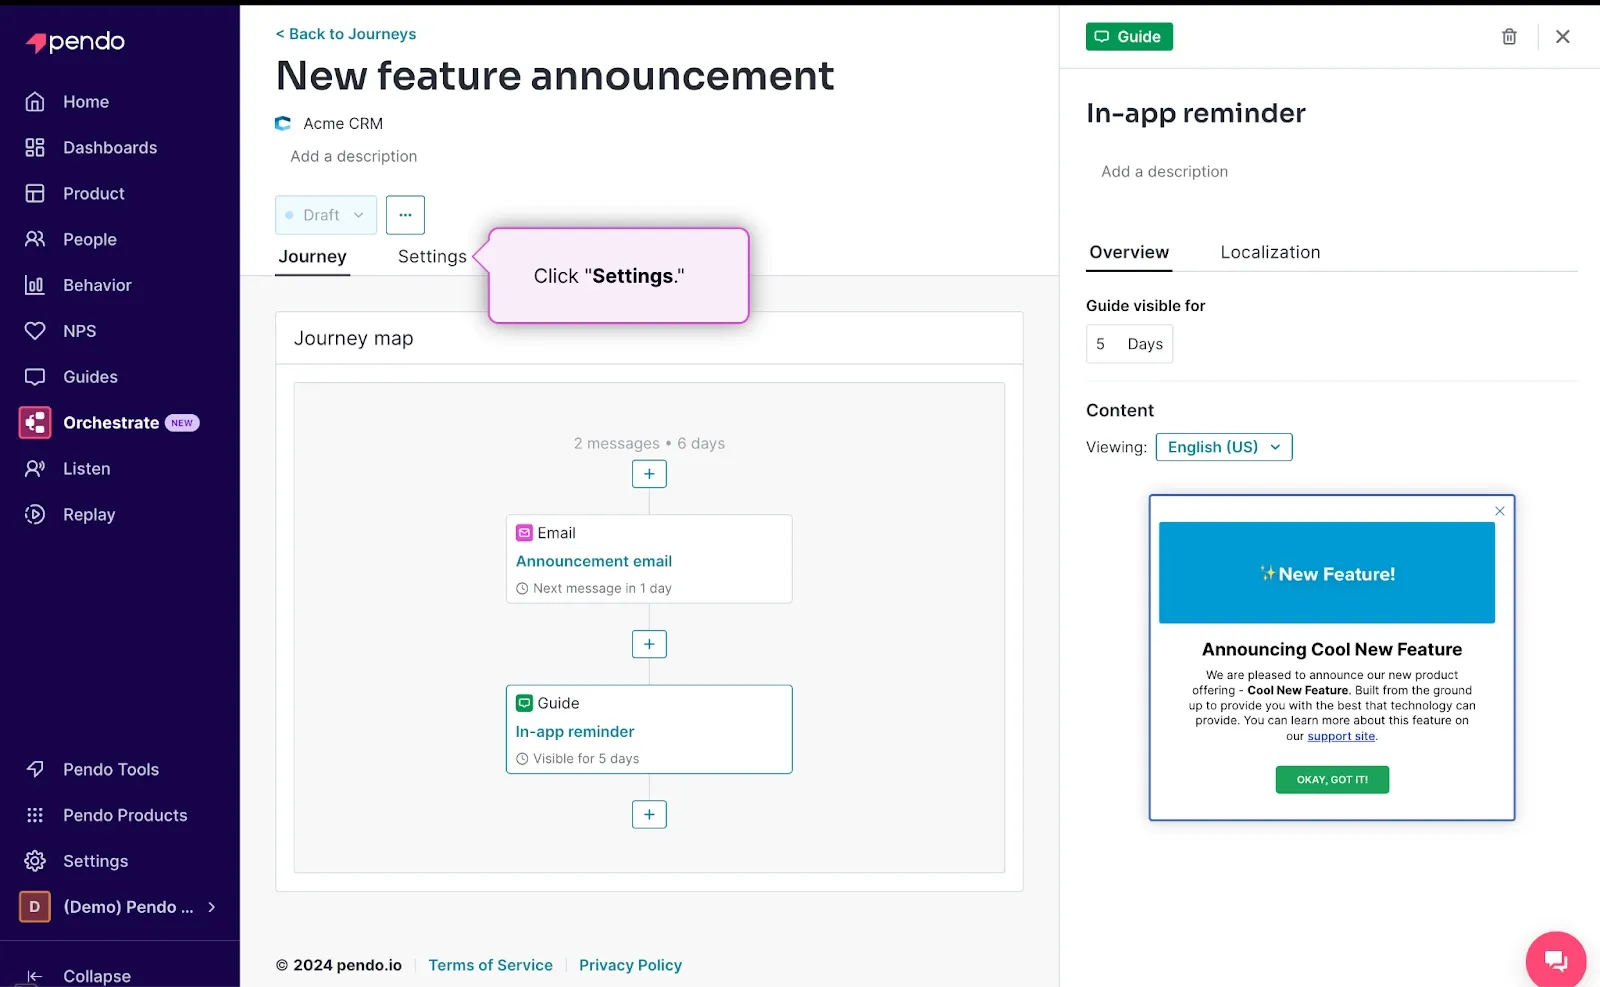The width and height of the screenshot is (1600, 987).
Task: Add a step above Announcement email
Action: coord(649,474)
